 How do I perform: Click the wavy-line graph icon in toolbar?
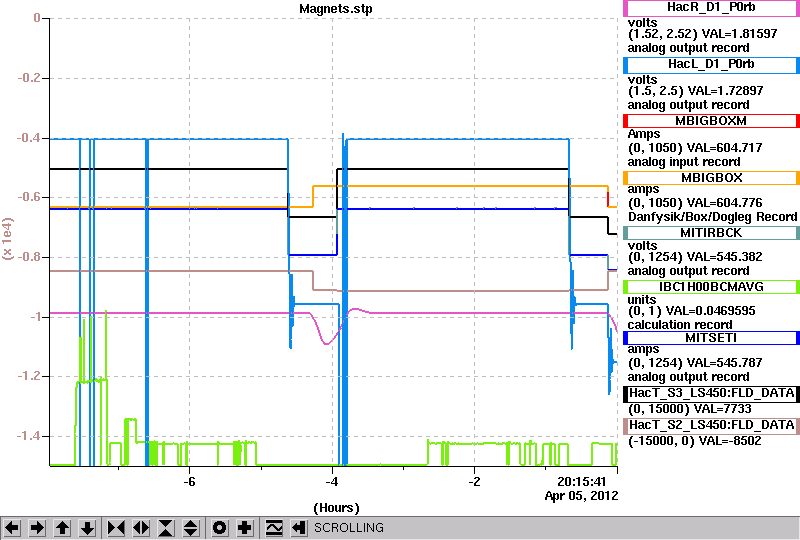pyautogui.click(x=274, y=527)
